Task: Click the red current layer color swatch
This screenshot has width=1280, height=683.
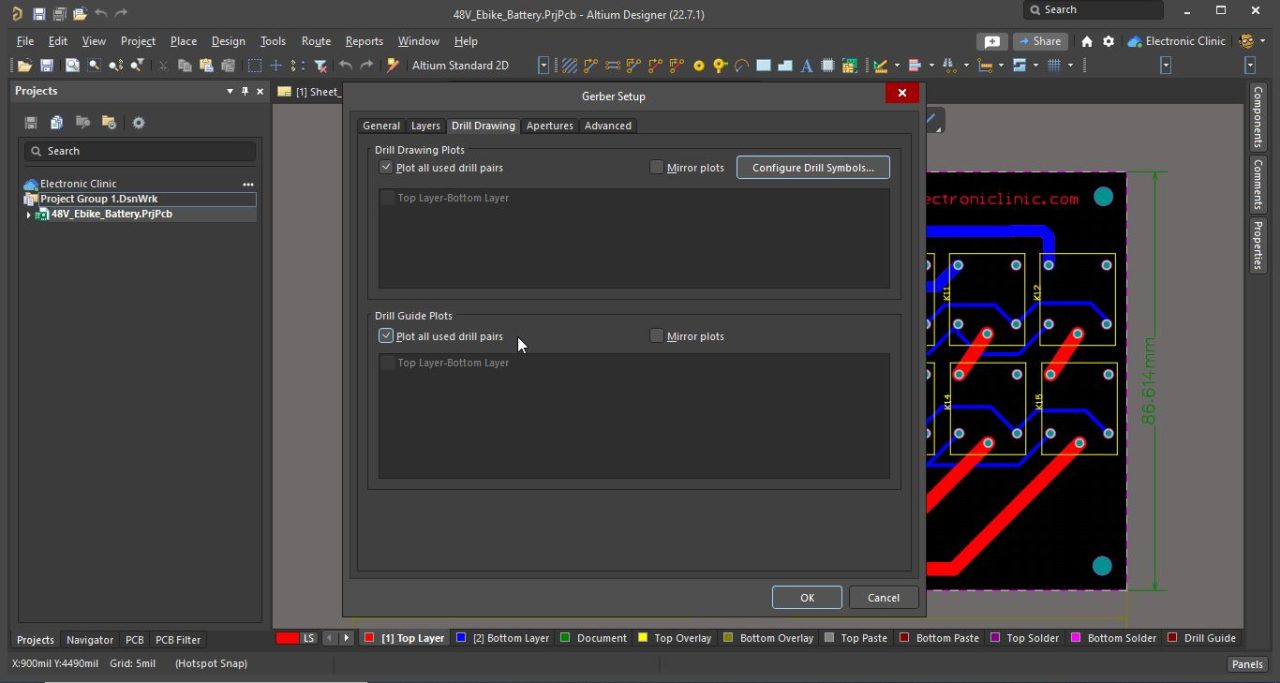Action: click(x=287, y=638)
